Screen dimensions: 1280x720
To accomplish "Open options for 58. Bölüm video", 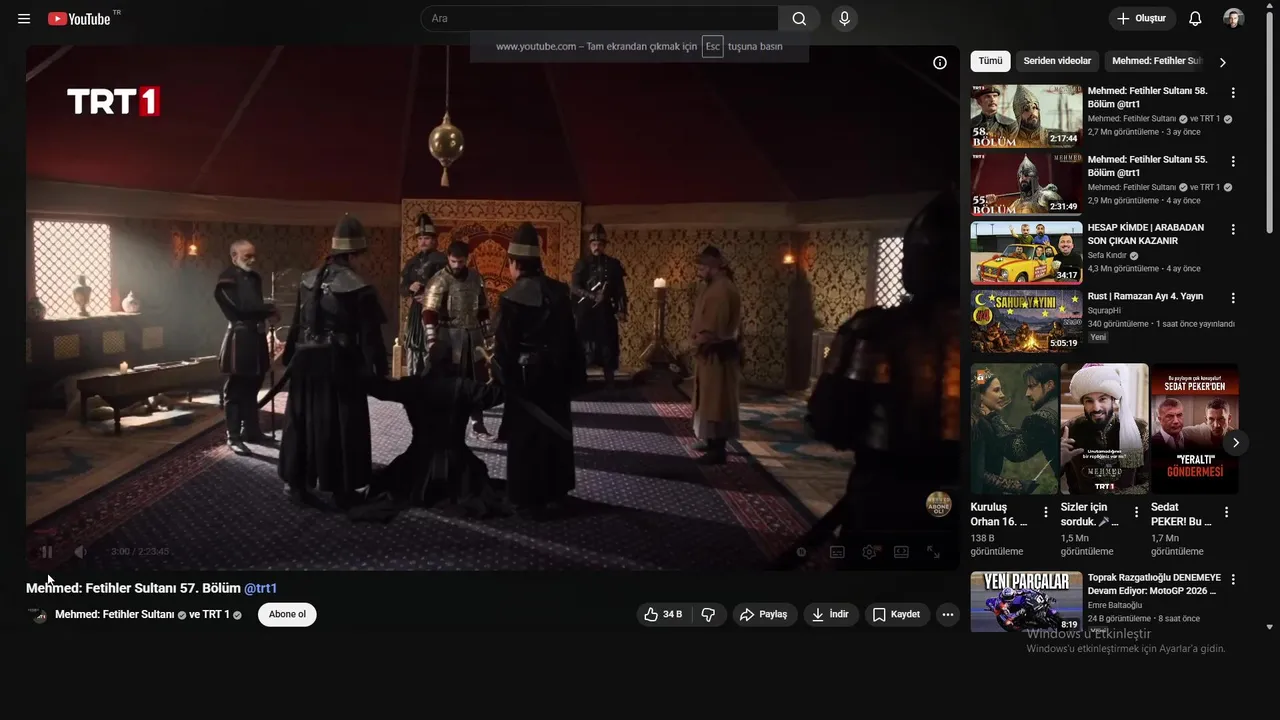I will point(1233,92).
